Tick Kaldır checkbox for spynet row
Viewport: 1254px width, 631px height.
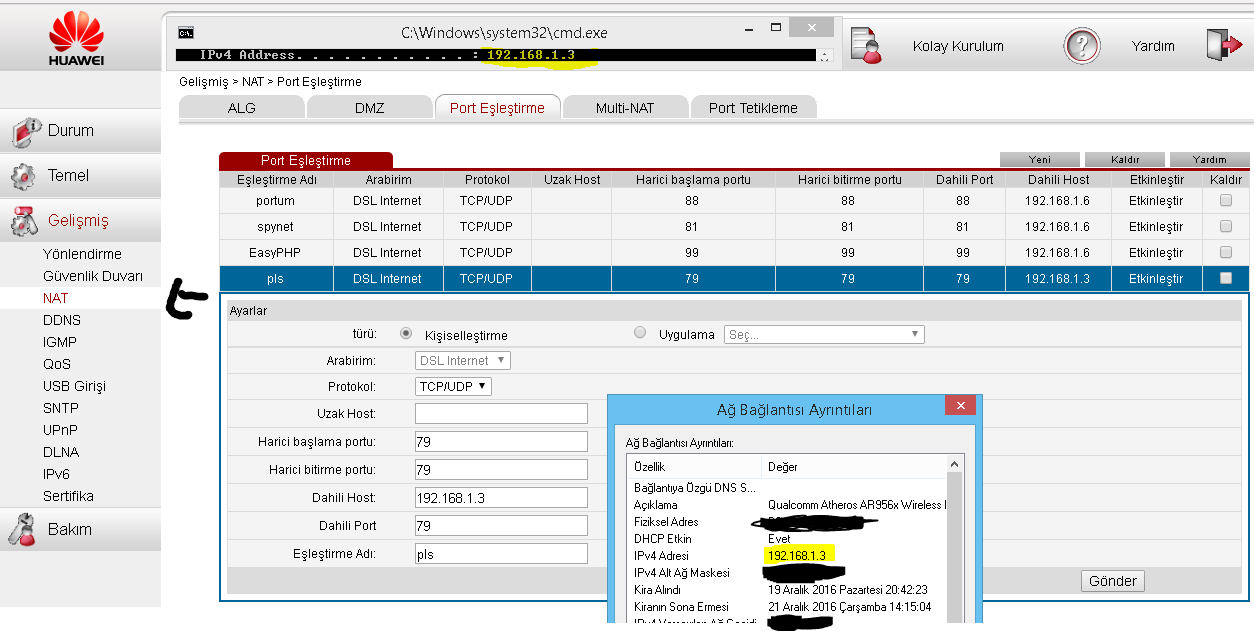pos(1226,226)
